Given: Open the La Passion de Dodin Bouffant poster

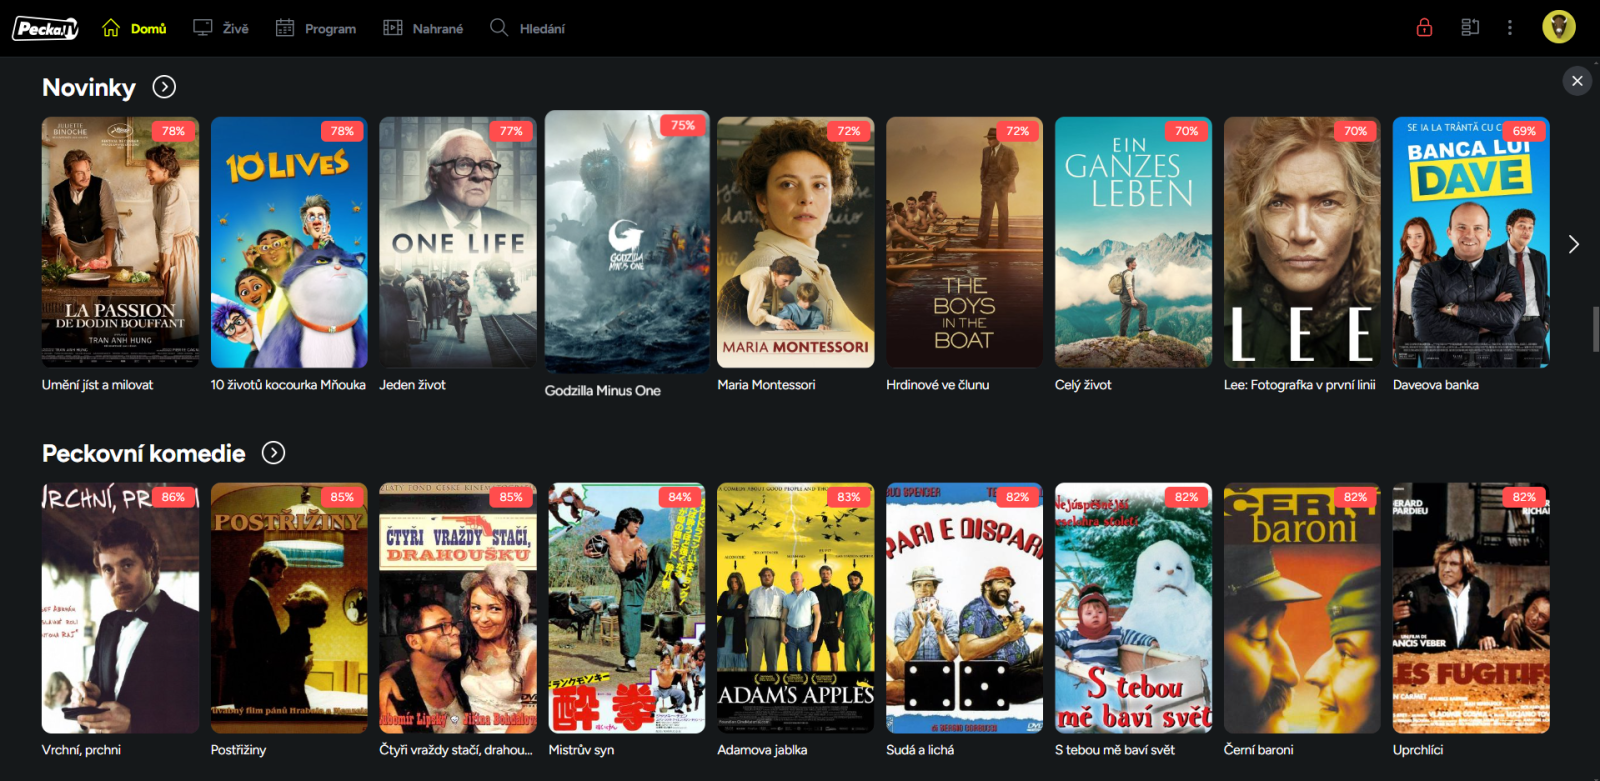Looking at the screenshot, I should [x=120, y=242].
